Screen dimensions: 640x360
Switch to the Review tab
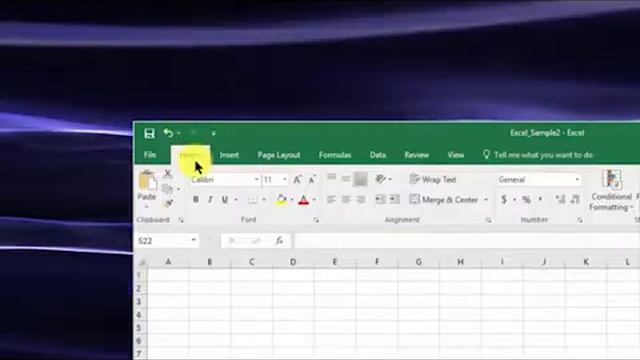point(416,155)
